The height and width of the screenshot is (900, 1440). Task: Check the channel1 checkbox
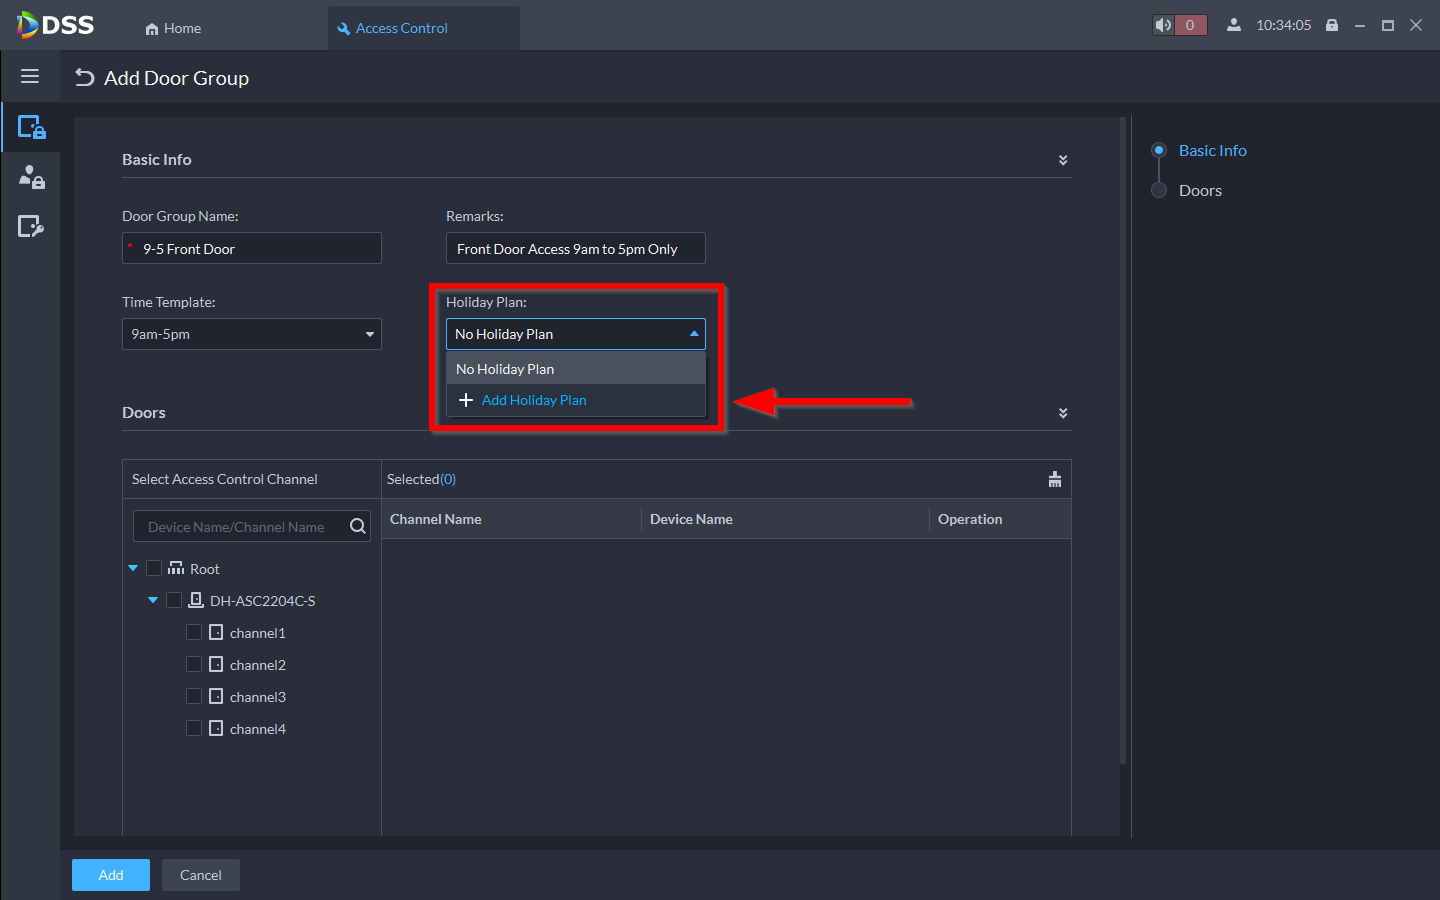click(x=194, y=632)
